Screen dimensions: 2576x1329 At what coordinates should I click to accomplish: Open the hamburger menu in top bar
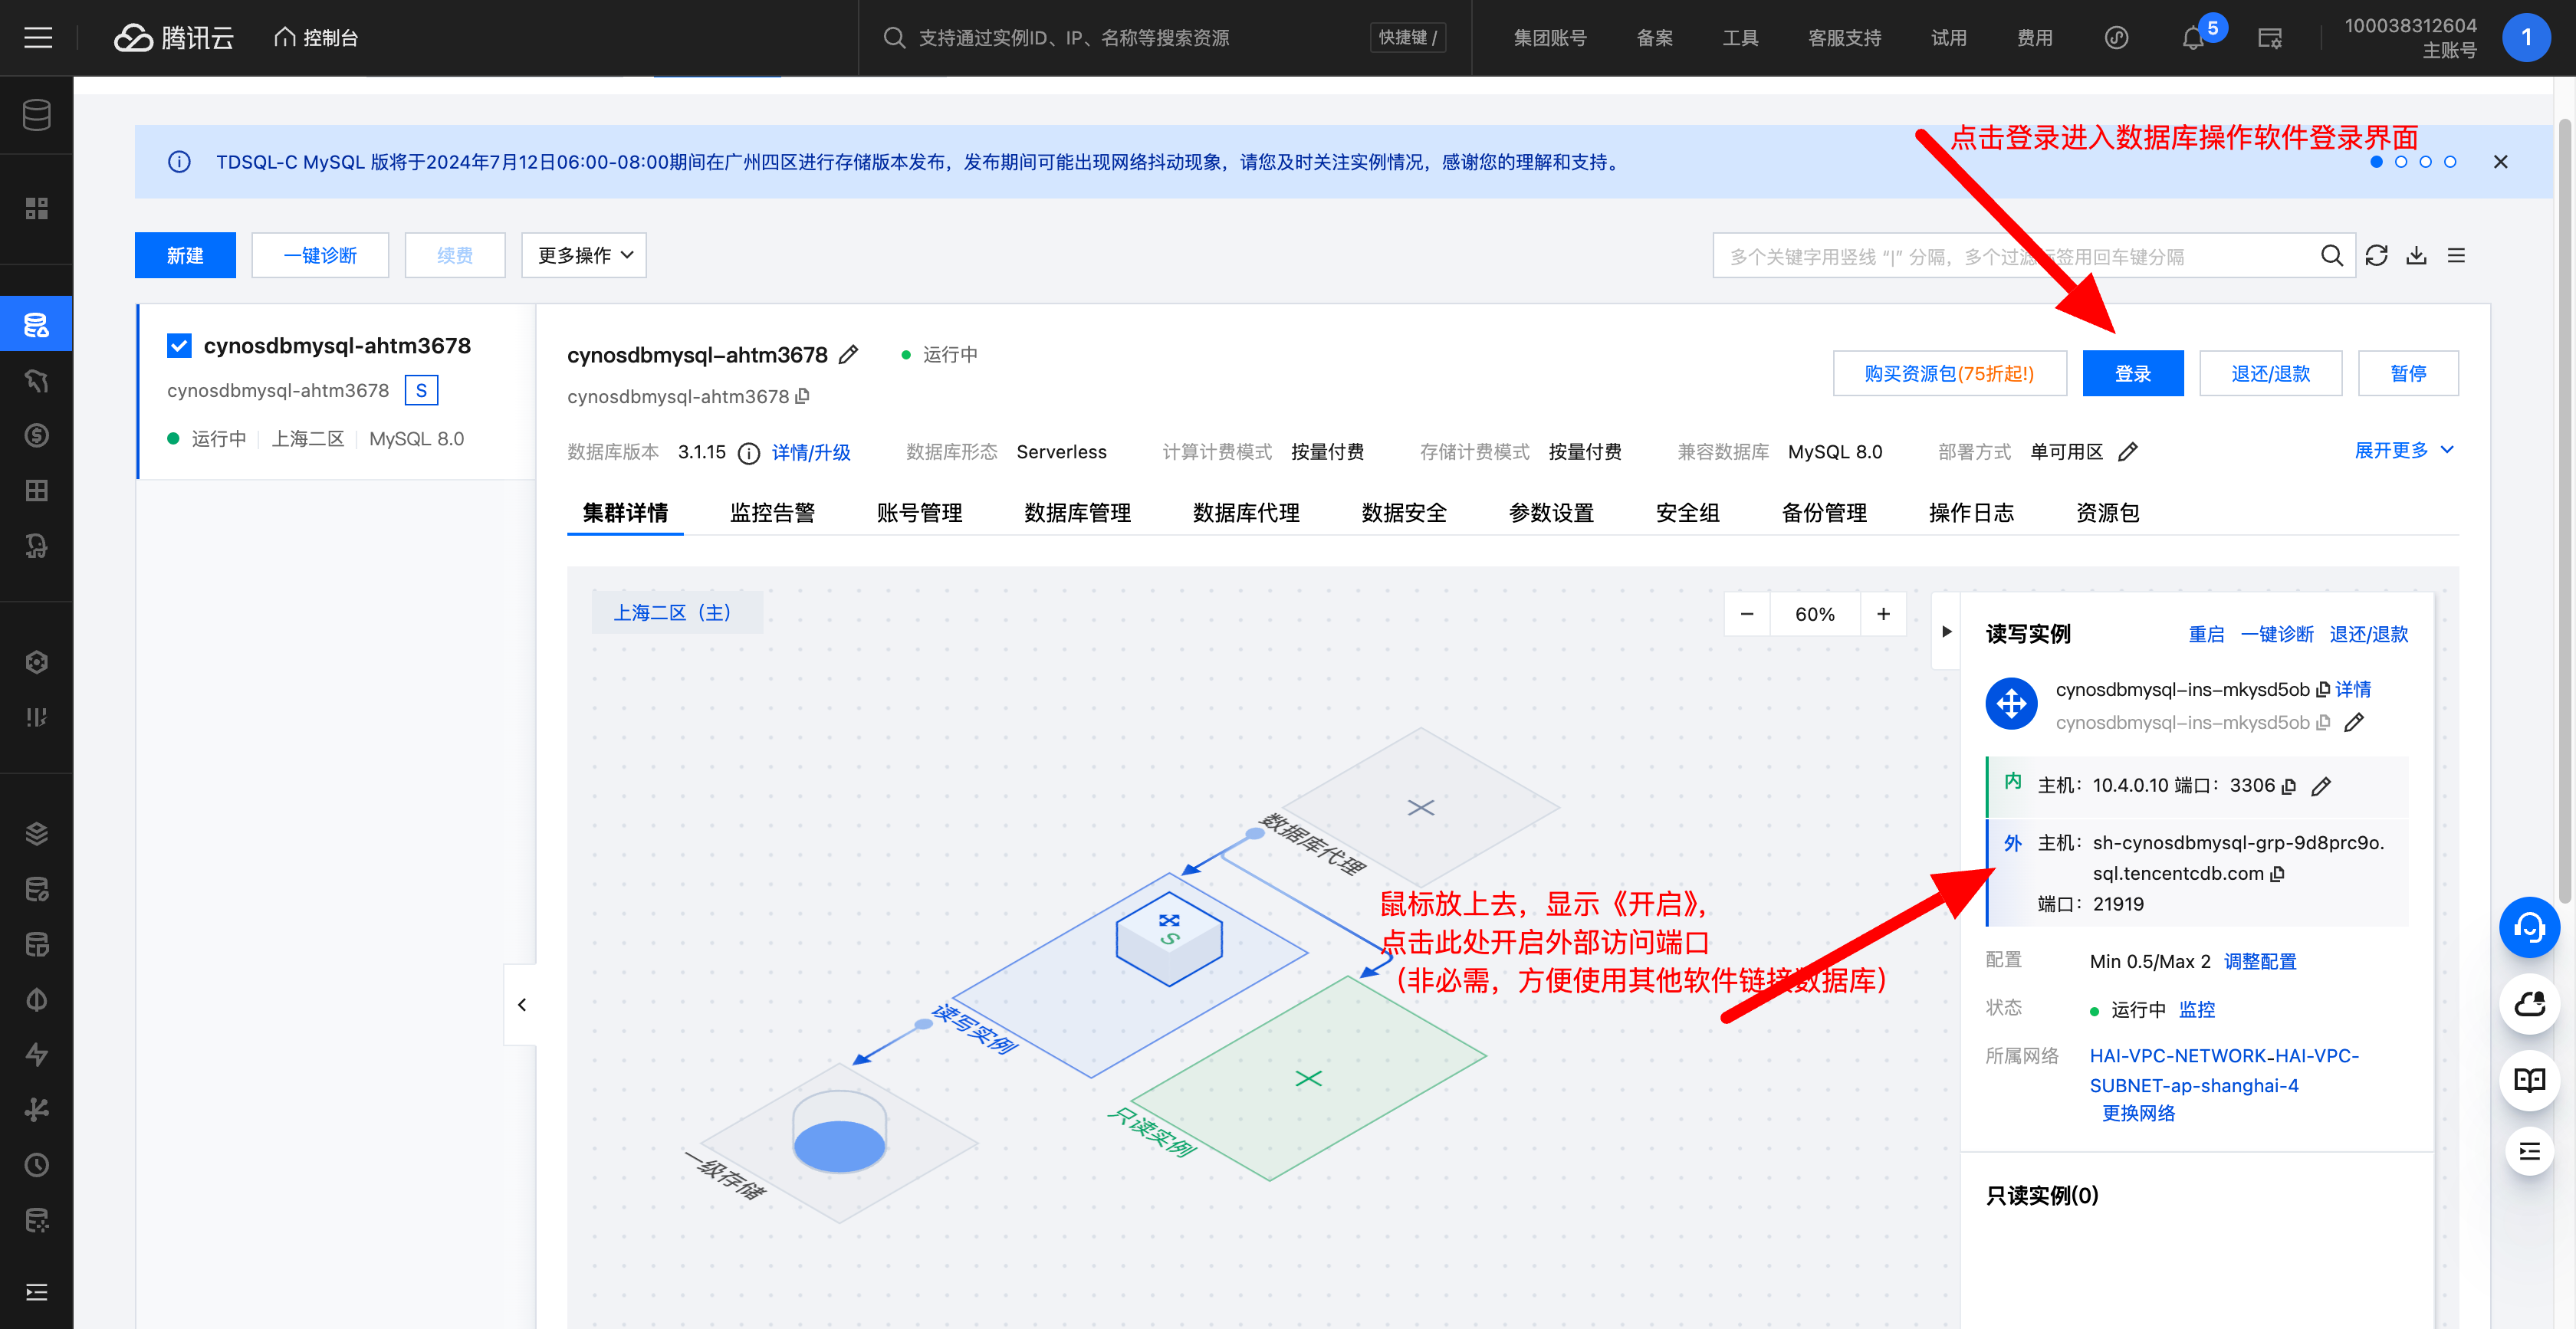click(x=38, y=38)
